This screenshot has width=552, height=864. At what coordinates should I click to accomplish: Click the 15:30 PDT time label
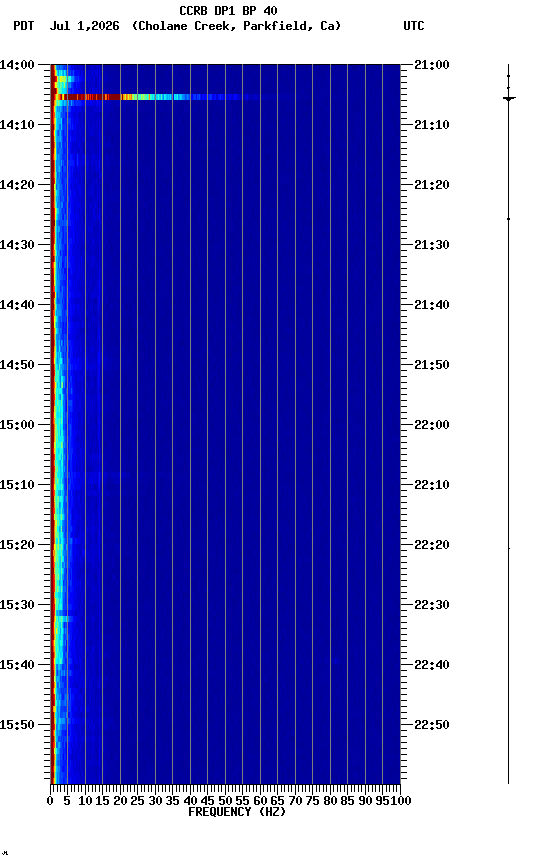tap(17, 605)
